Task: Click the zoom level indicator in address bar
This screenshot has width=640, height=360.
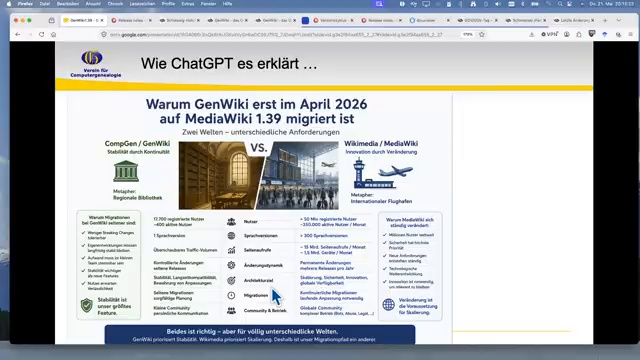Action: click(467, 35)
